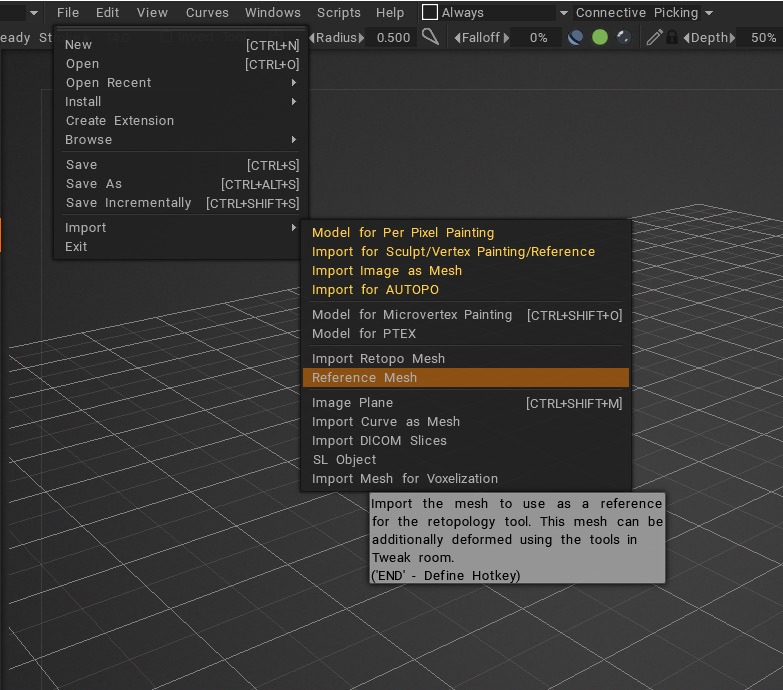
Task: Select Image Plane entry
Action: [x=465, y=402]
